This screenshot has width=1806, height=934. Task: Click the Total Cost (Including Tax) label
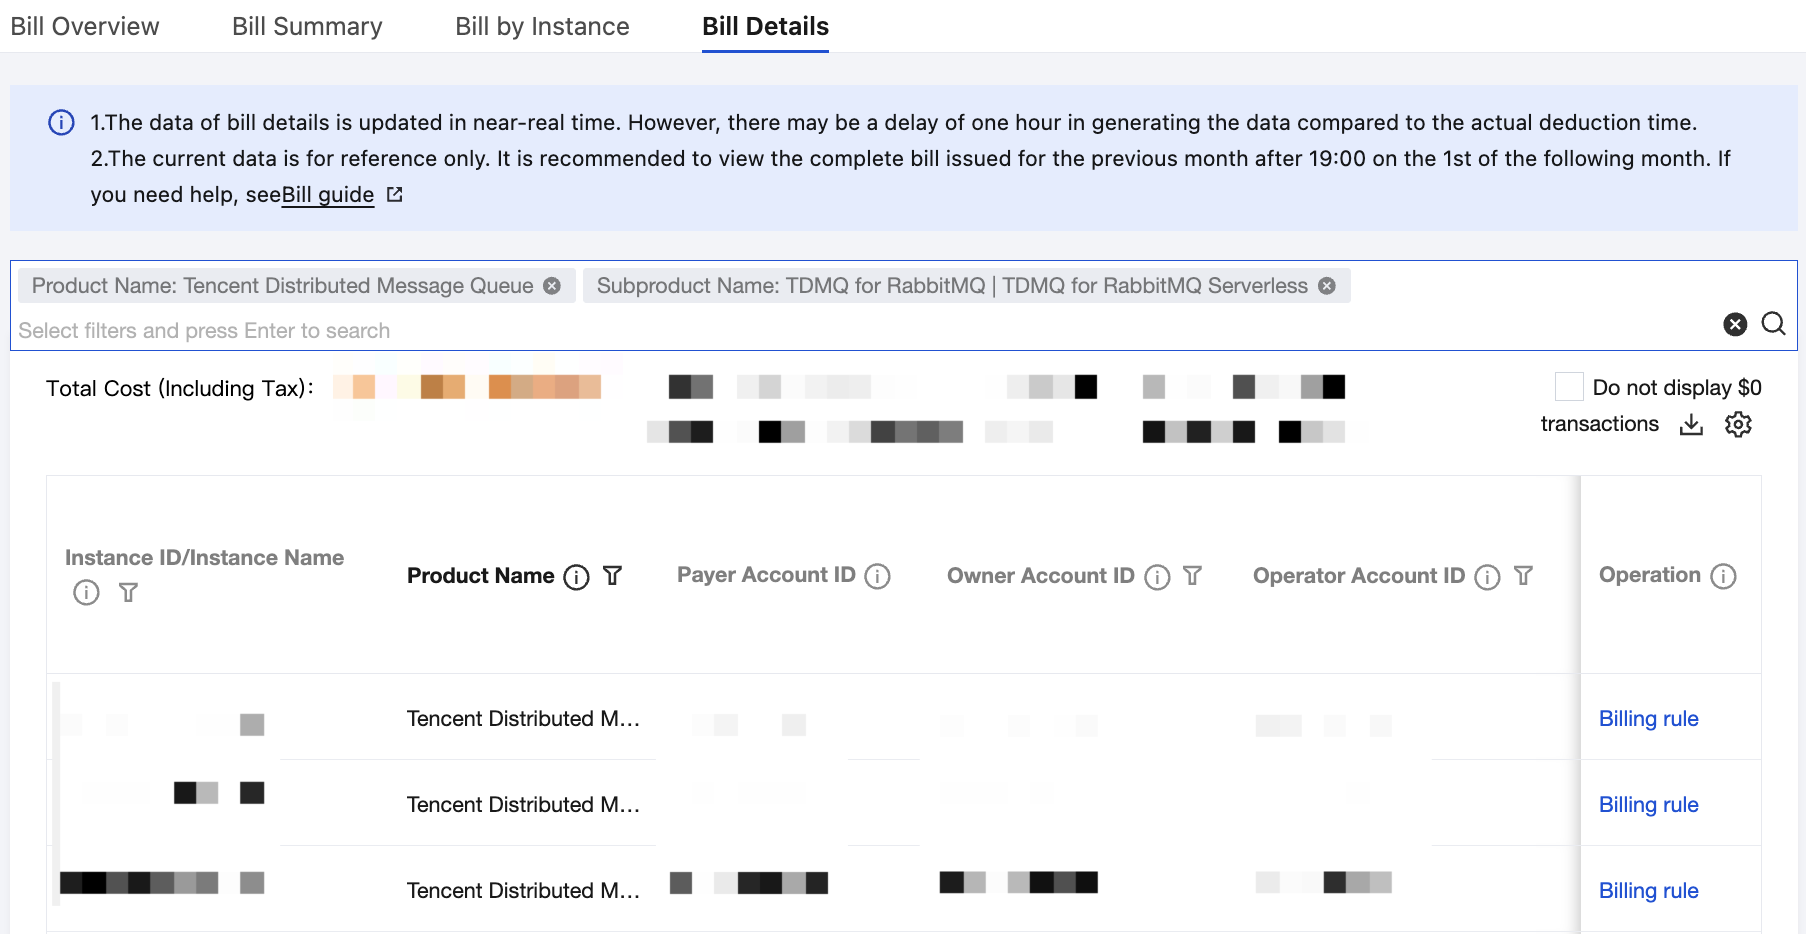pos(180,388)
